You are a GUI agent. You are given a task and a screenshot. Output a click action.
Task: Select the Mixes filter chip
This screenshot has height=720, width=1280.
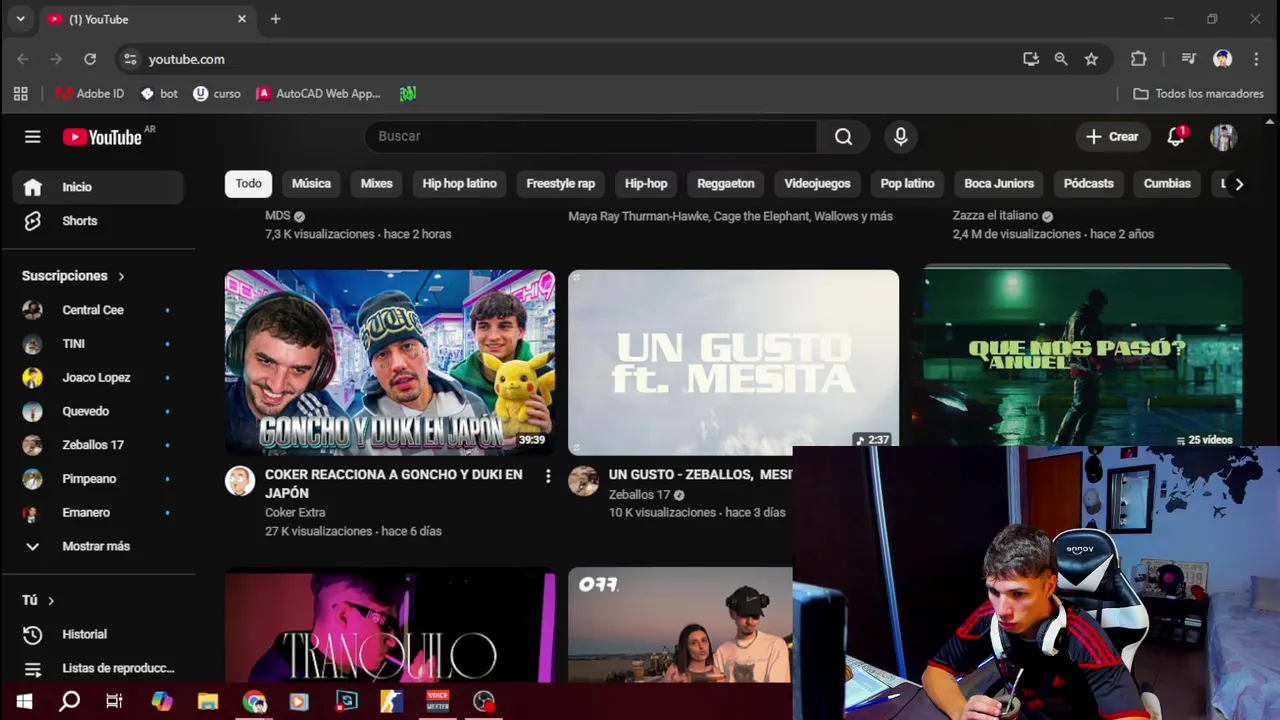[376, 184]
